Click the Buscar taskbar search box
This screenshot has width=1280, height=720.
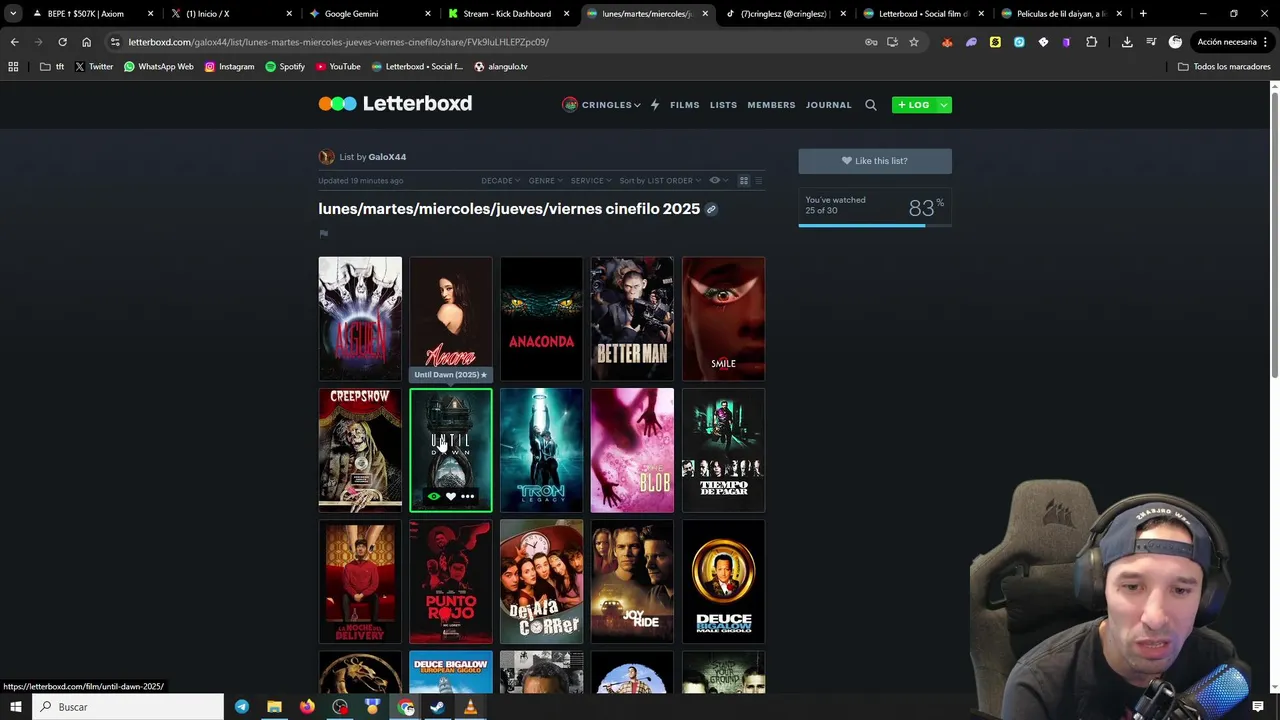point(129,707)
